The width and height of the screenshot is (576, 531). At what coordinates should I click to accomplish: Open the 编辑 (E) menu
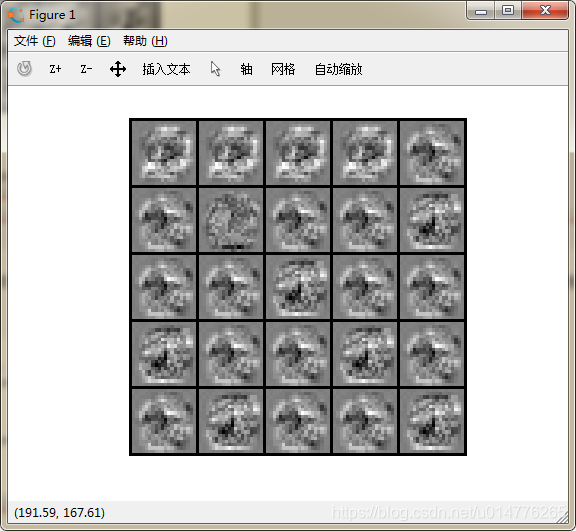pos(89,41)
